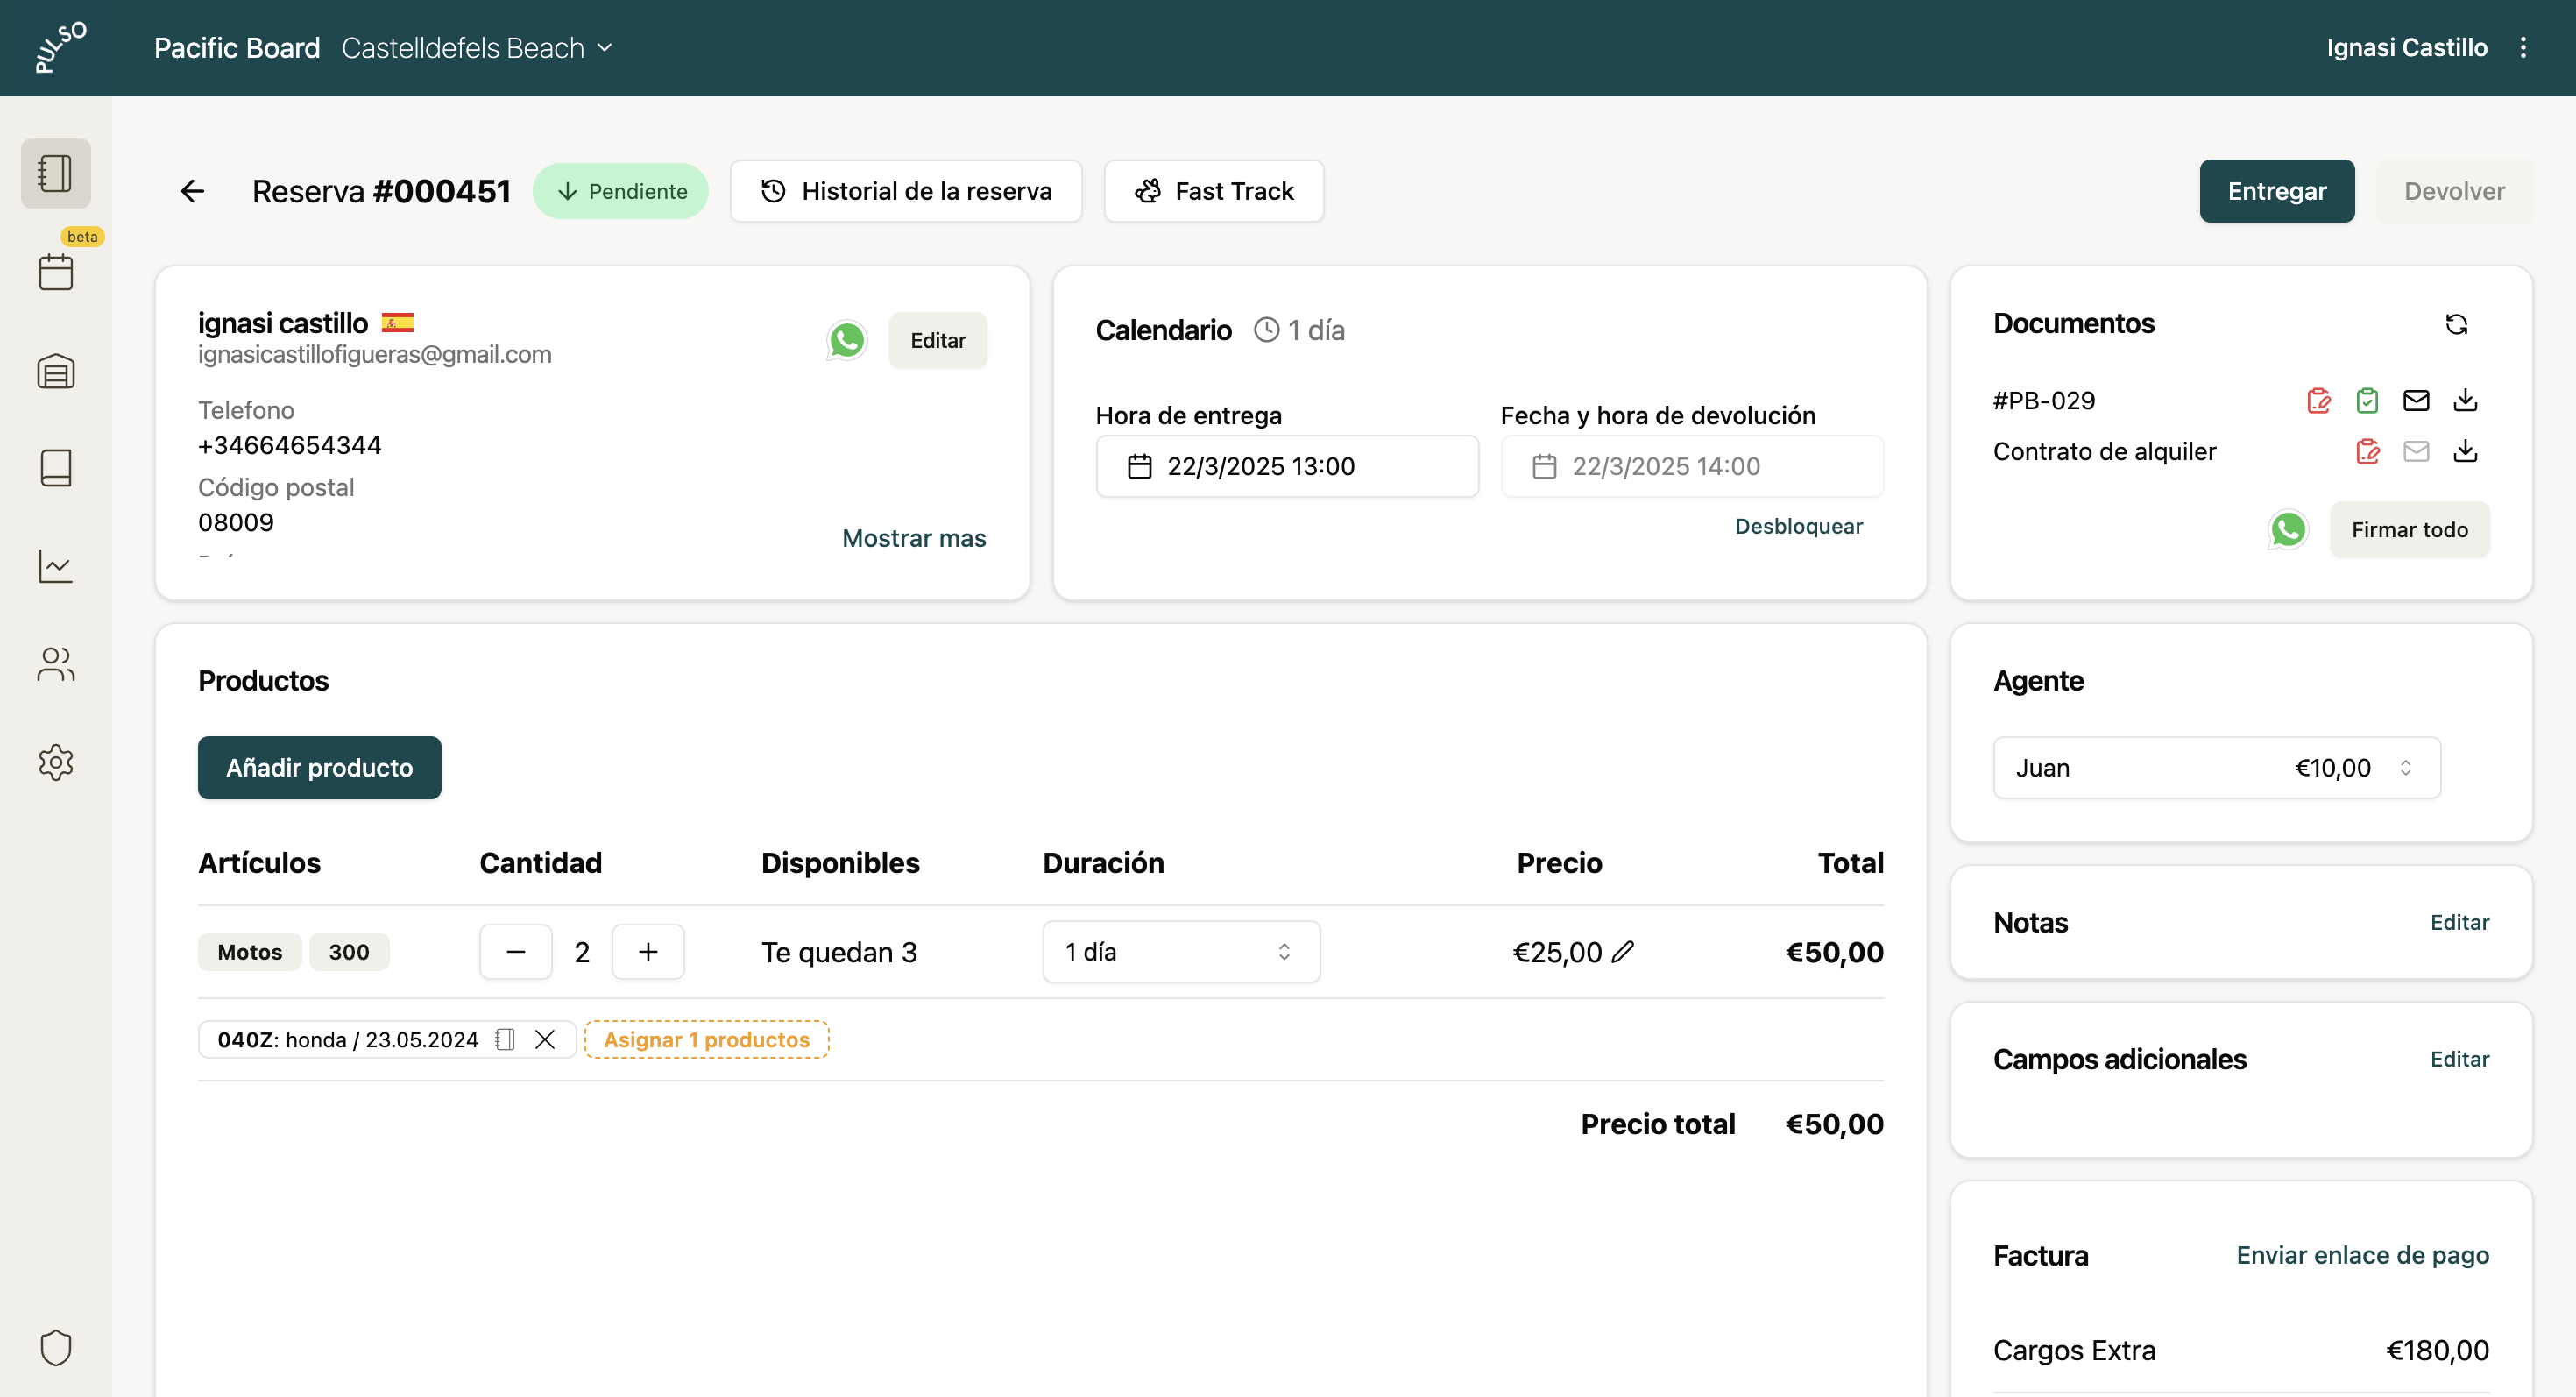
Task: Remove assigned product 040Z honda
Action: coord(544,1039)
